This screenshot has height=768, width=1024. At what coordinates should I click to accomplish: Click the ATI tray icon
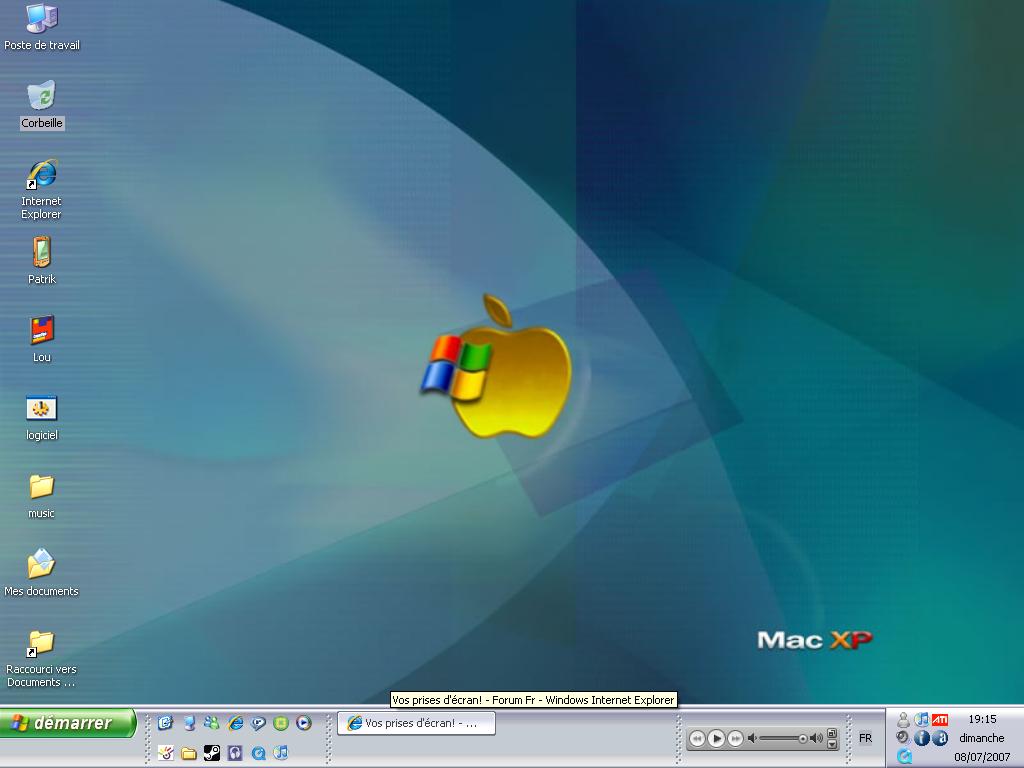940,720
